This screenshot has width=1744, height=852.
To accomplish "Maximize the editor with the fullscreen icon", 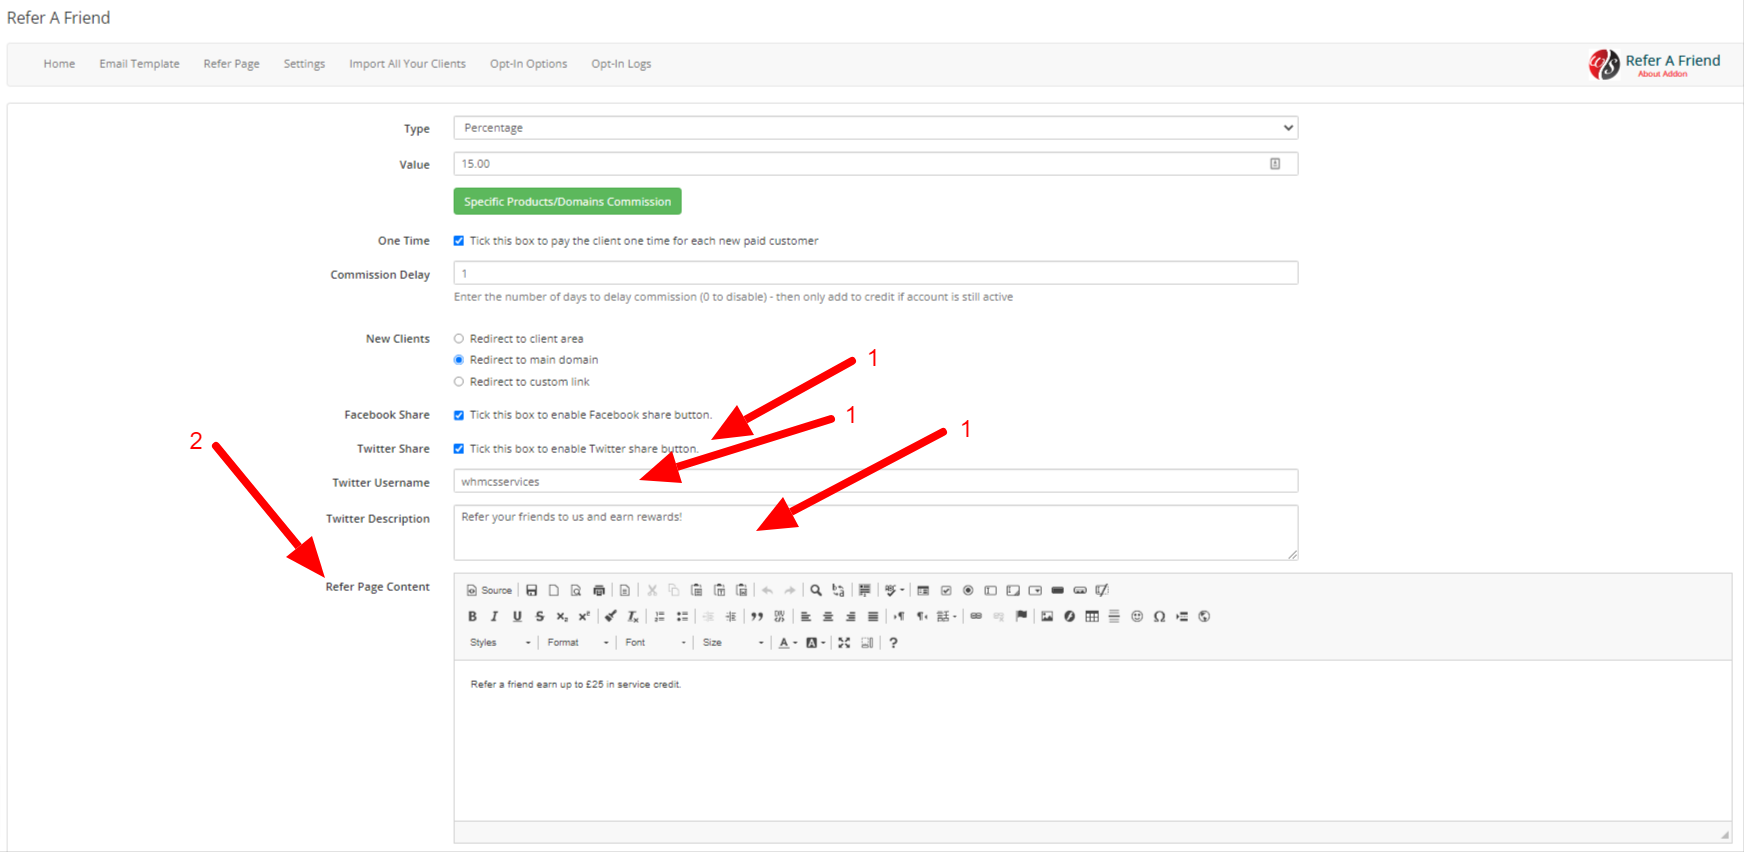I will pos(844,643).
